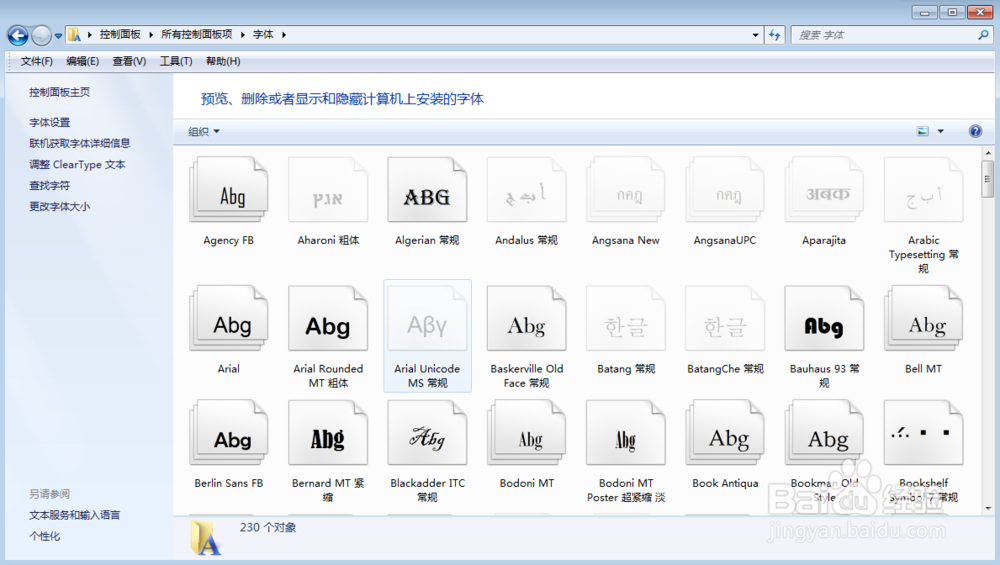
Task: Select the AngsanaUPC font icon
Action: pyautogui.click(x=725, y=190)
